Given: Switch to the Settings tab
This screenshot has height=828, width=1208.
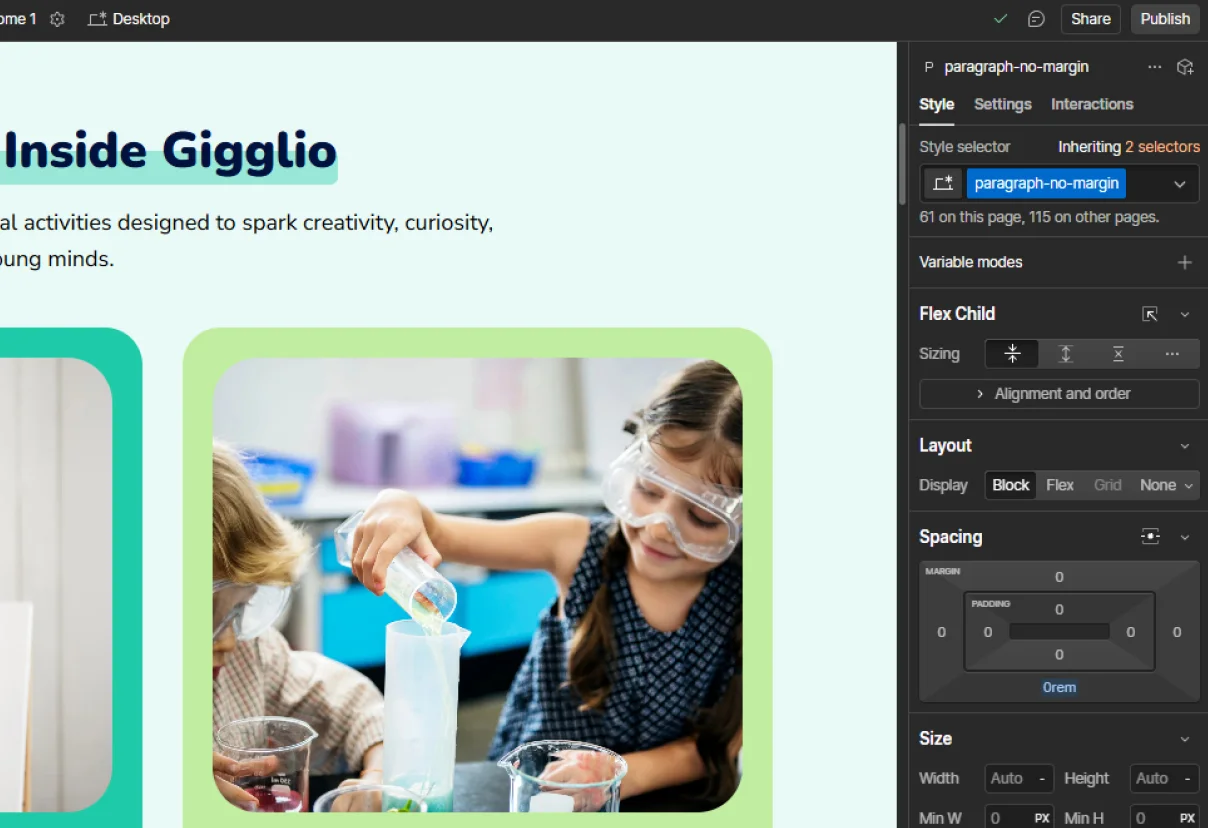Looking at the screenshot, I should click(x=1003, y=104).
